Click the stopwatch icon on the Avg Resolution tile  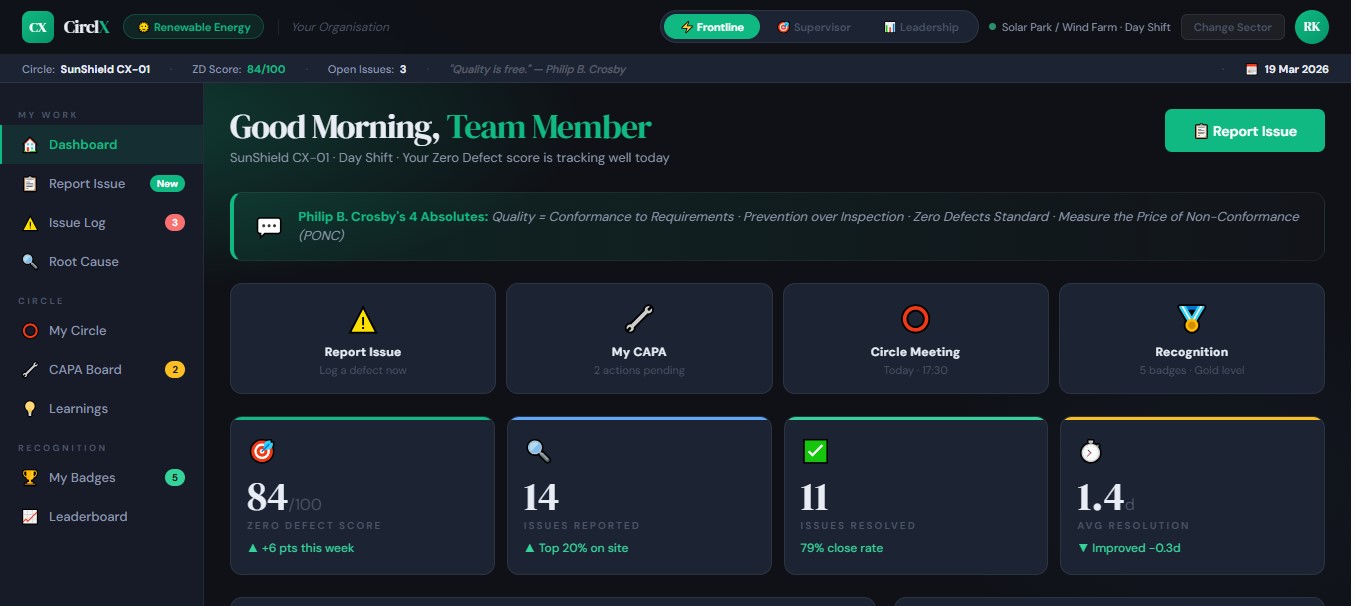(1091, 452)
